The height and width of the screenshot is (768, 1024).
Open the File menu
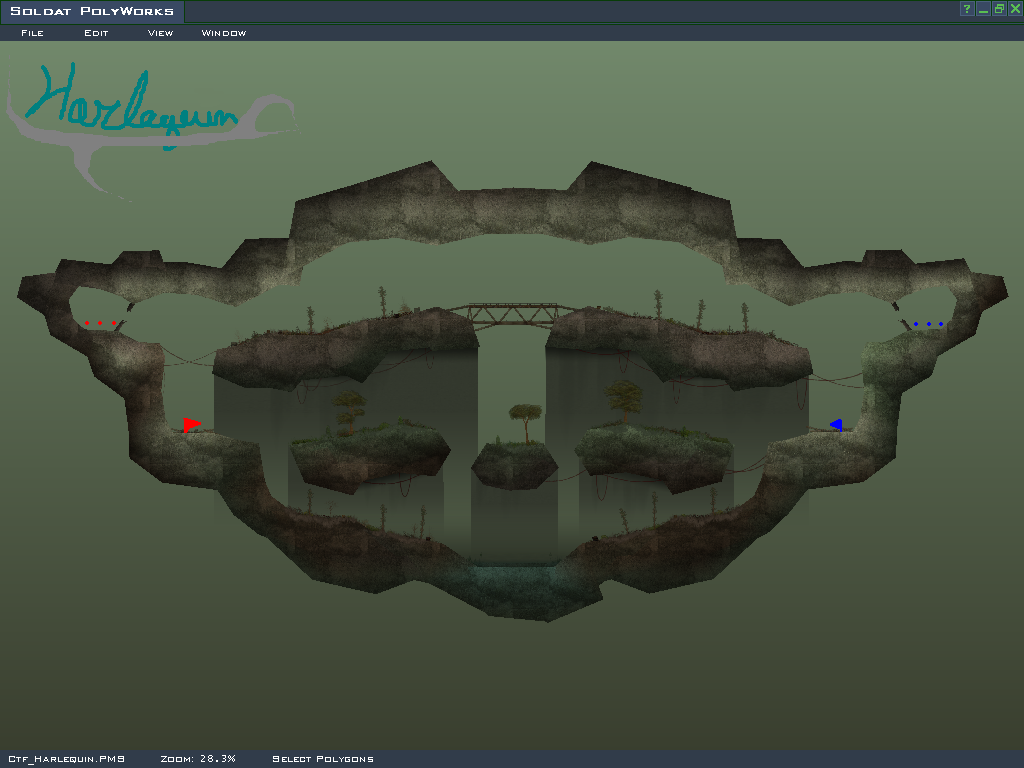[32, 33]
